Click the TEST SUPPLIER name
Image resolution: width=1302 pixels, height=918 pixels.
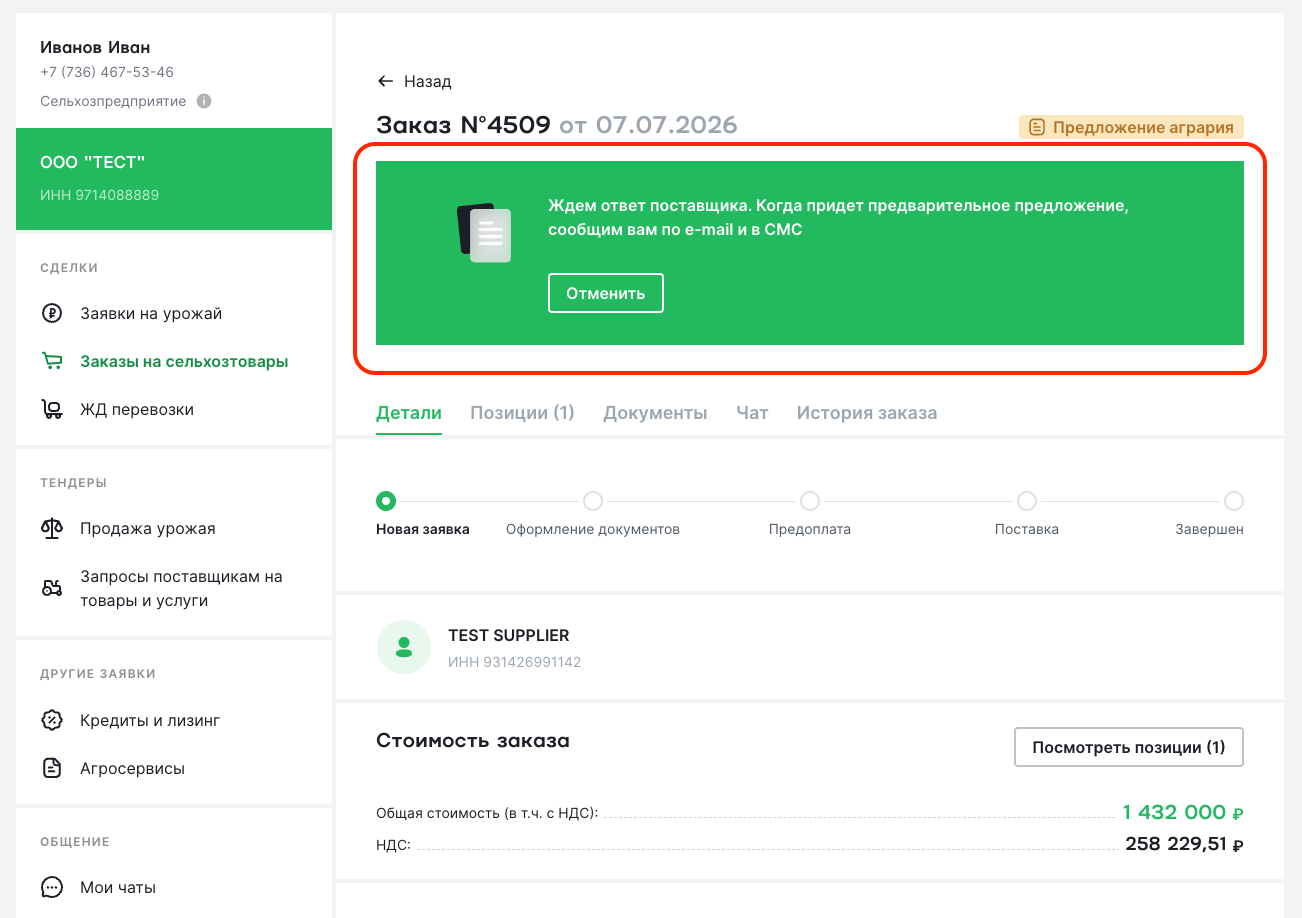click(x=509, y=635)
